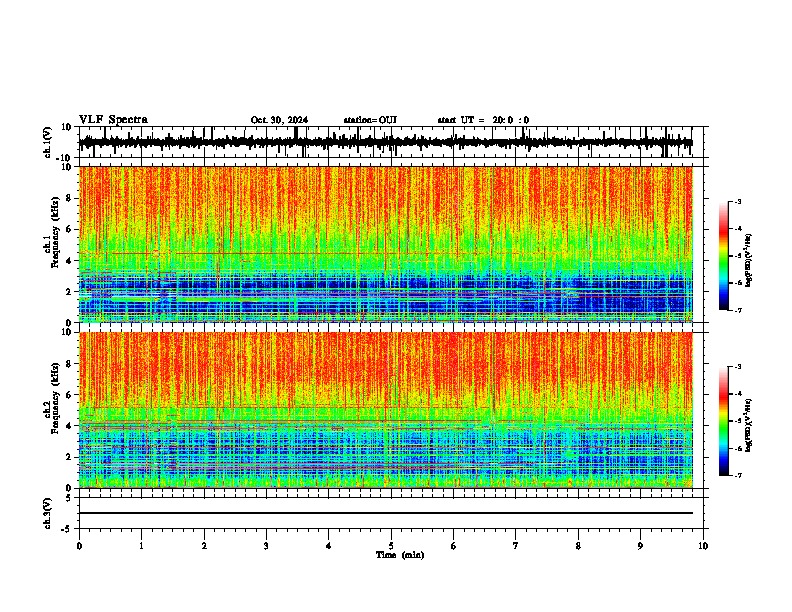Image resolution: width=792 pixels, height=612 pixels.
Task: Click the time axis tick label '5'
Action: click(391, 546)
